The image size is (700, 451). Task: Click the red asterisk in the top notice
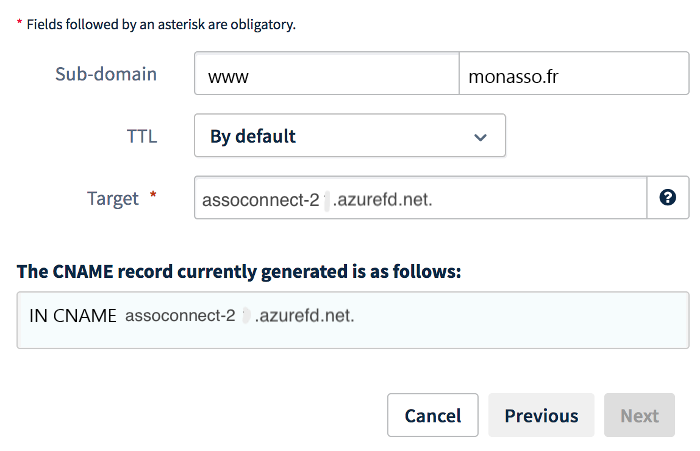19,22
